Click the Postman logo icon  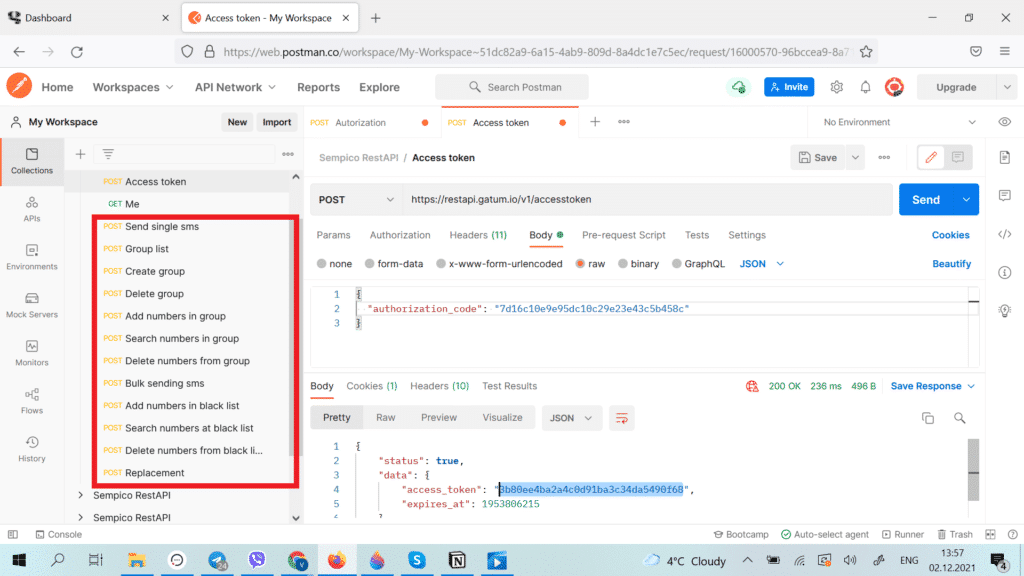(19, 87)
